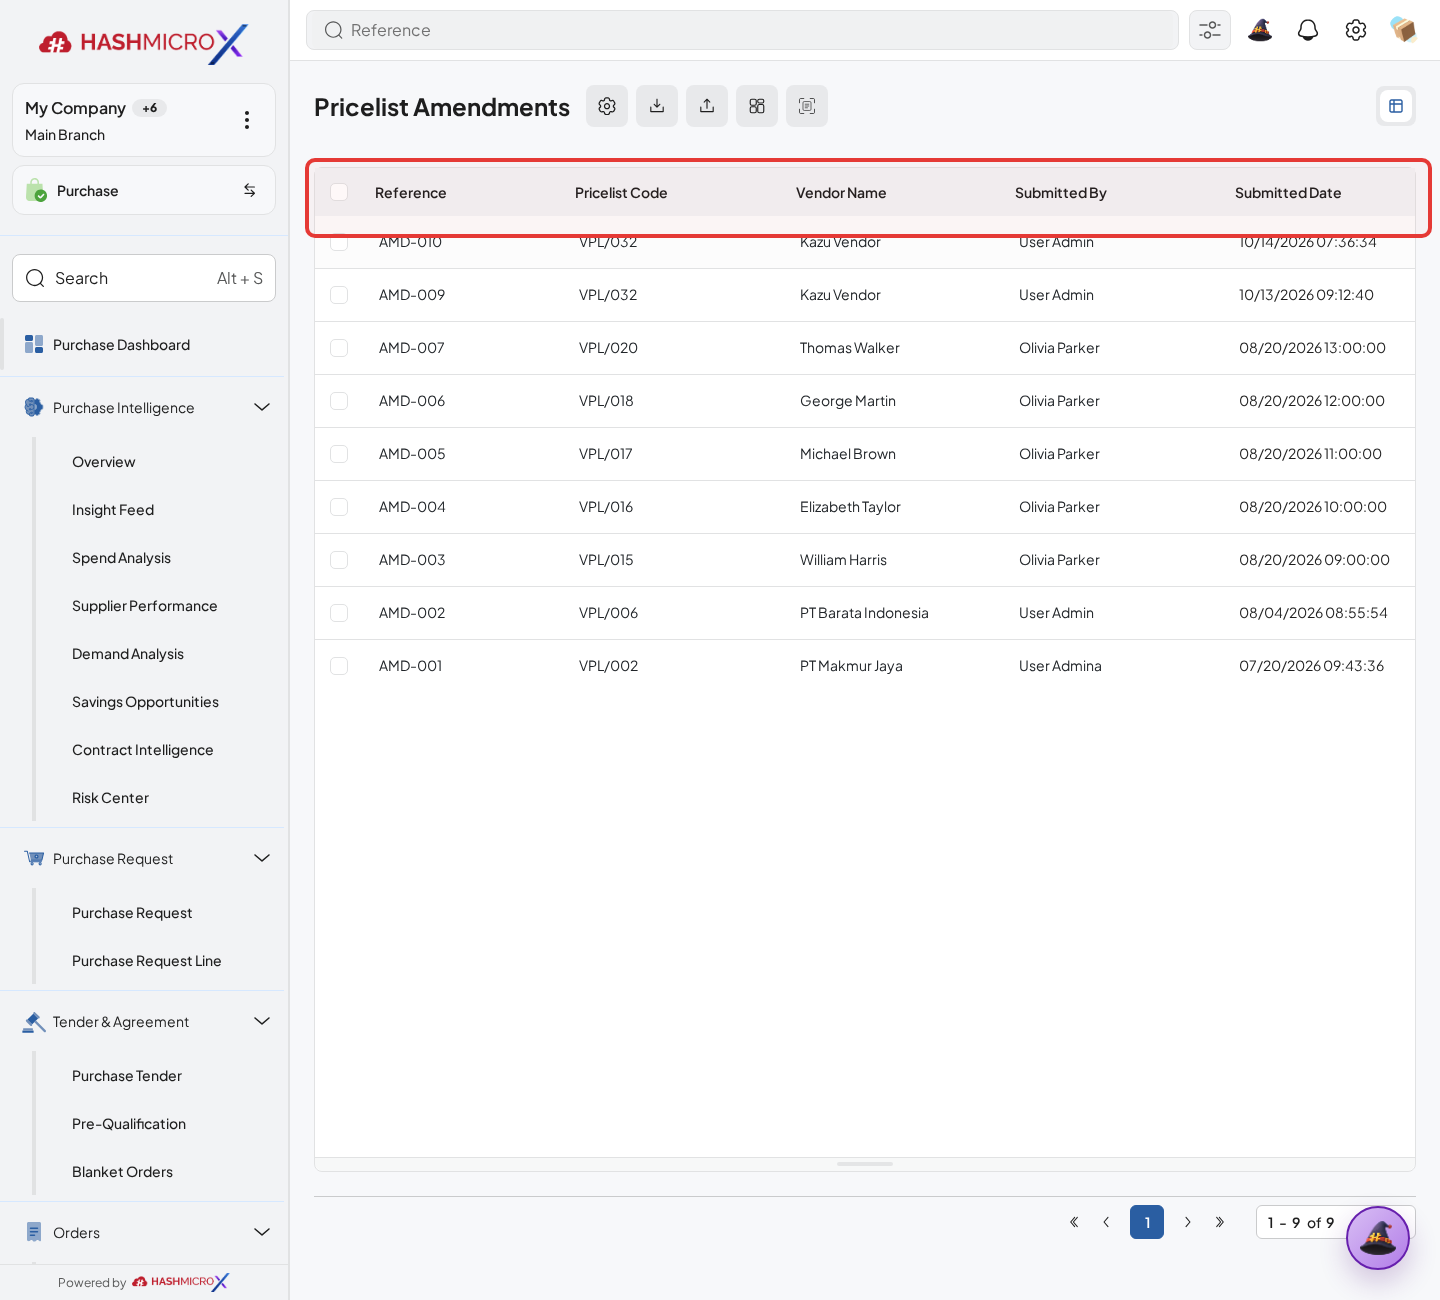Switch list layout via the top-right view icon
Viewport: 1440px width, 1300px height.
tap(1396, 106)
